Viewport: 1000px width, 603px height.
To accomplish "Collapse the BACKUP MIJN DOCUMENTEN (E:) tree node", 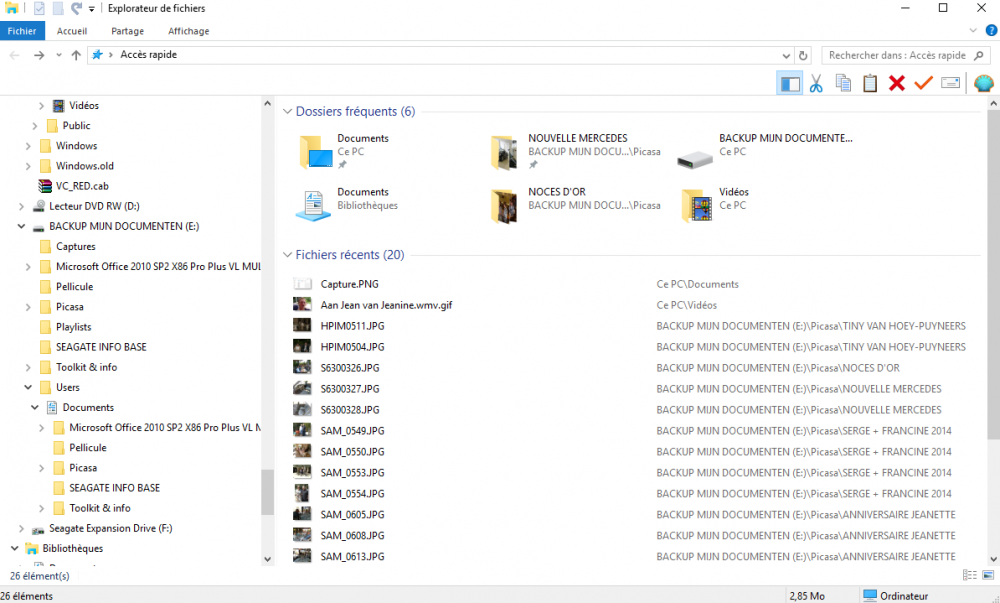I will coord(22,226).
